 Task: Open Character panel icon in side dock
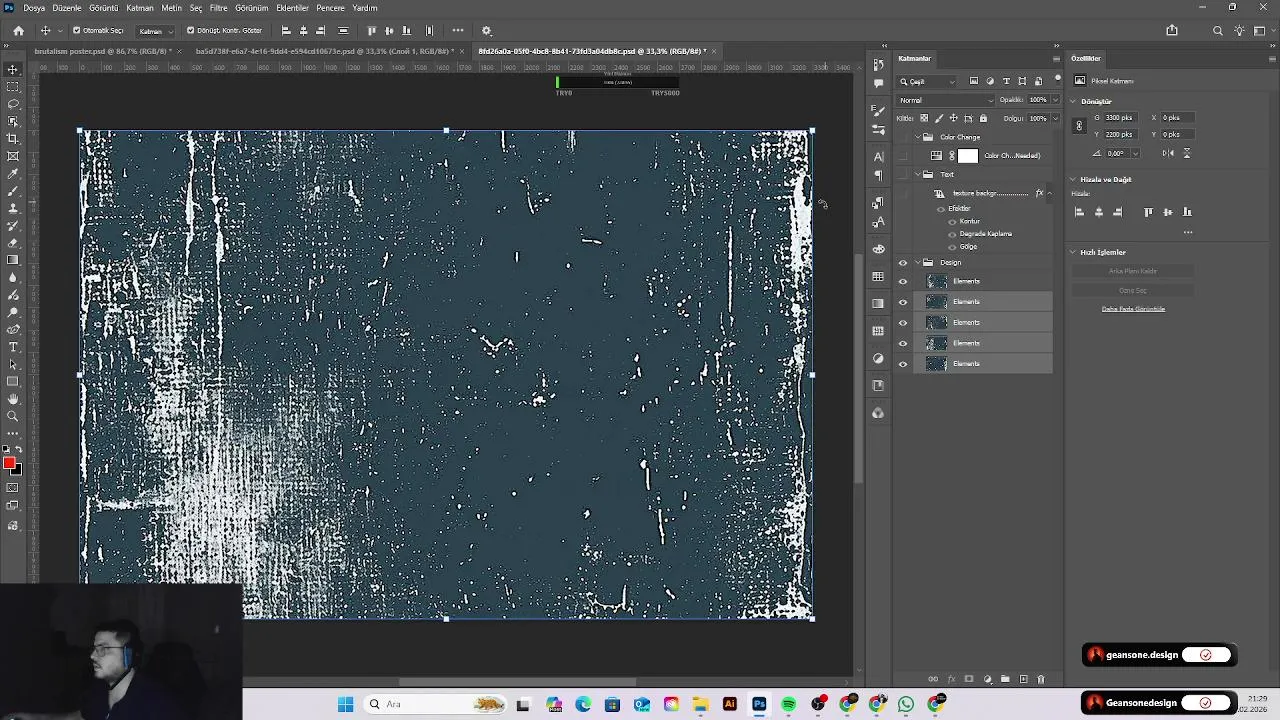tap(878, 156)
